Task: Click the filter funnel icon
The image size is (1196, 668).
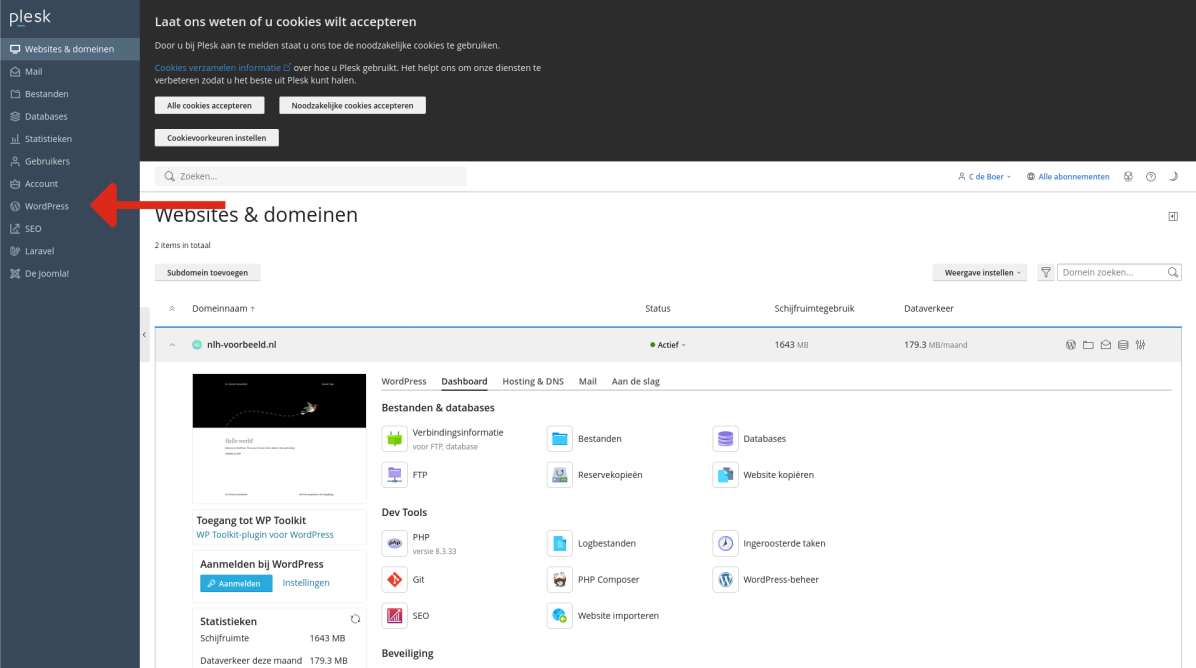Action: click(x=1046, y=272)
